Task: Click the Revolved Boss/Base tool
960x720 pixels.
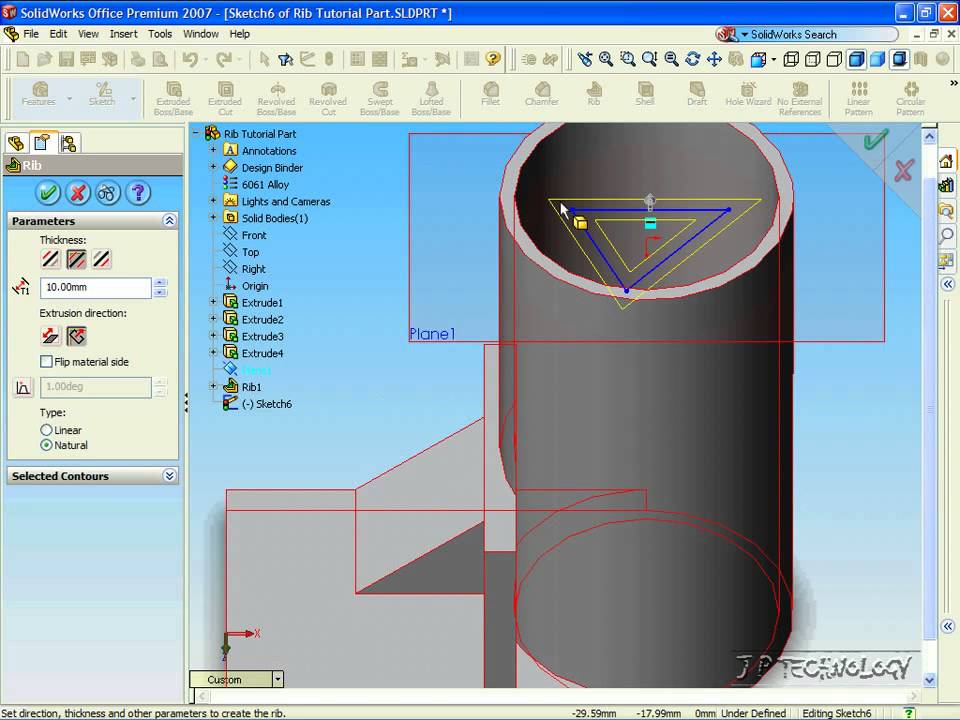Action: 276,99
